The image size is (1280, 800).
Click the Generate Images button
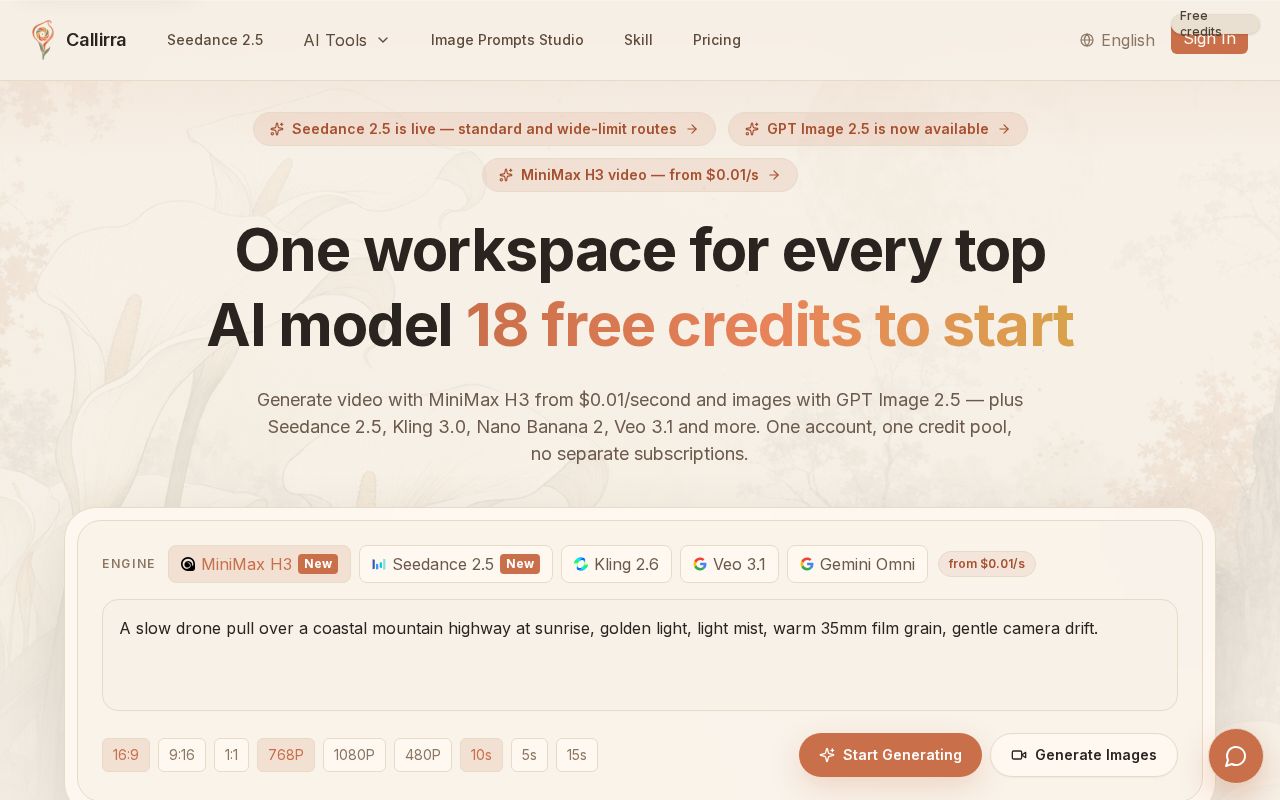click(1084, 755)
